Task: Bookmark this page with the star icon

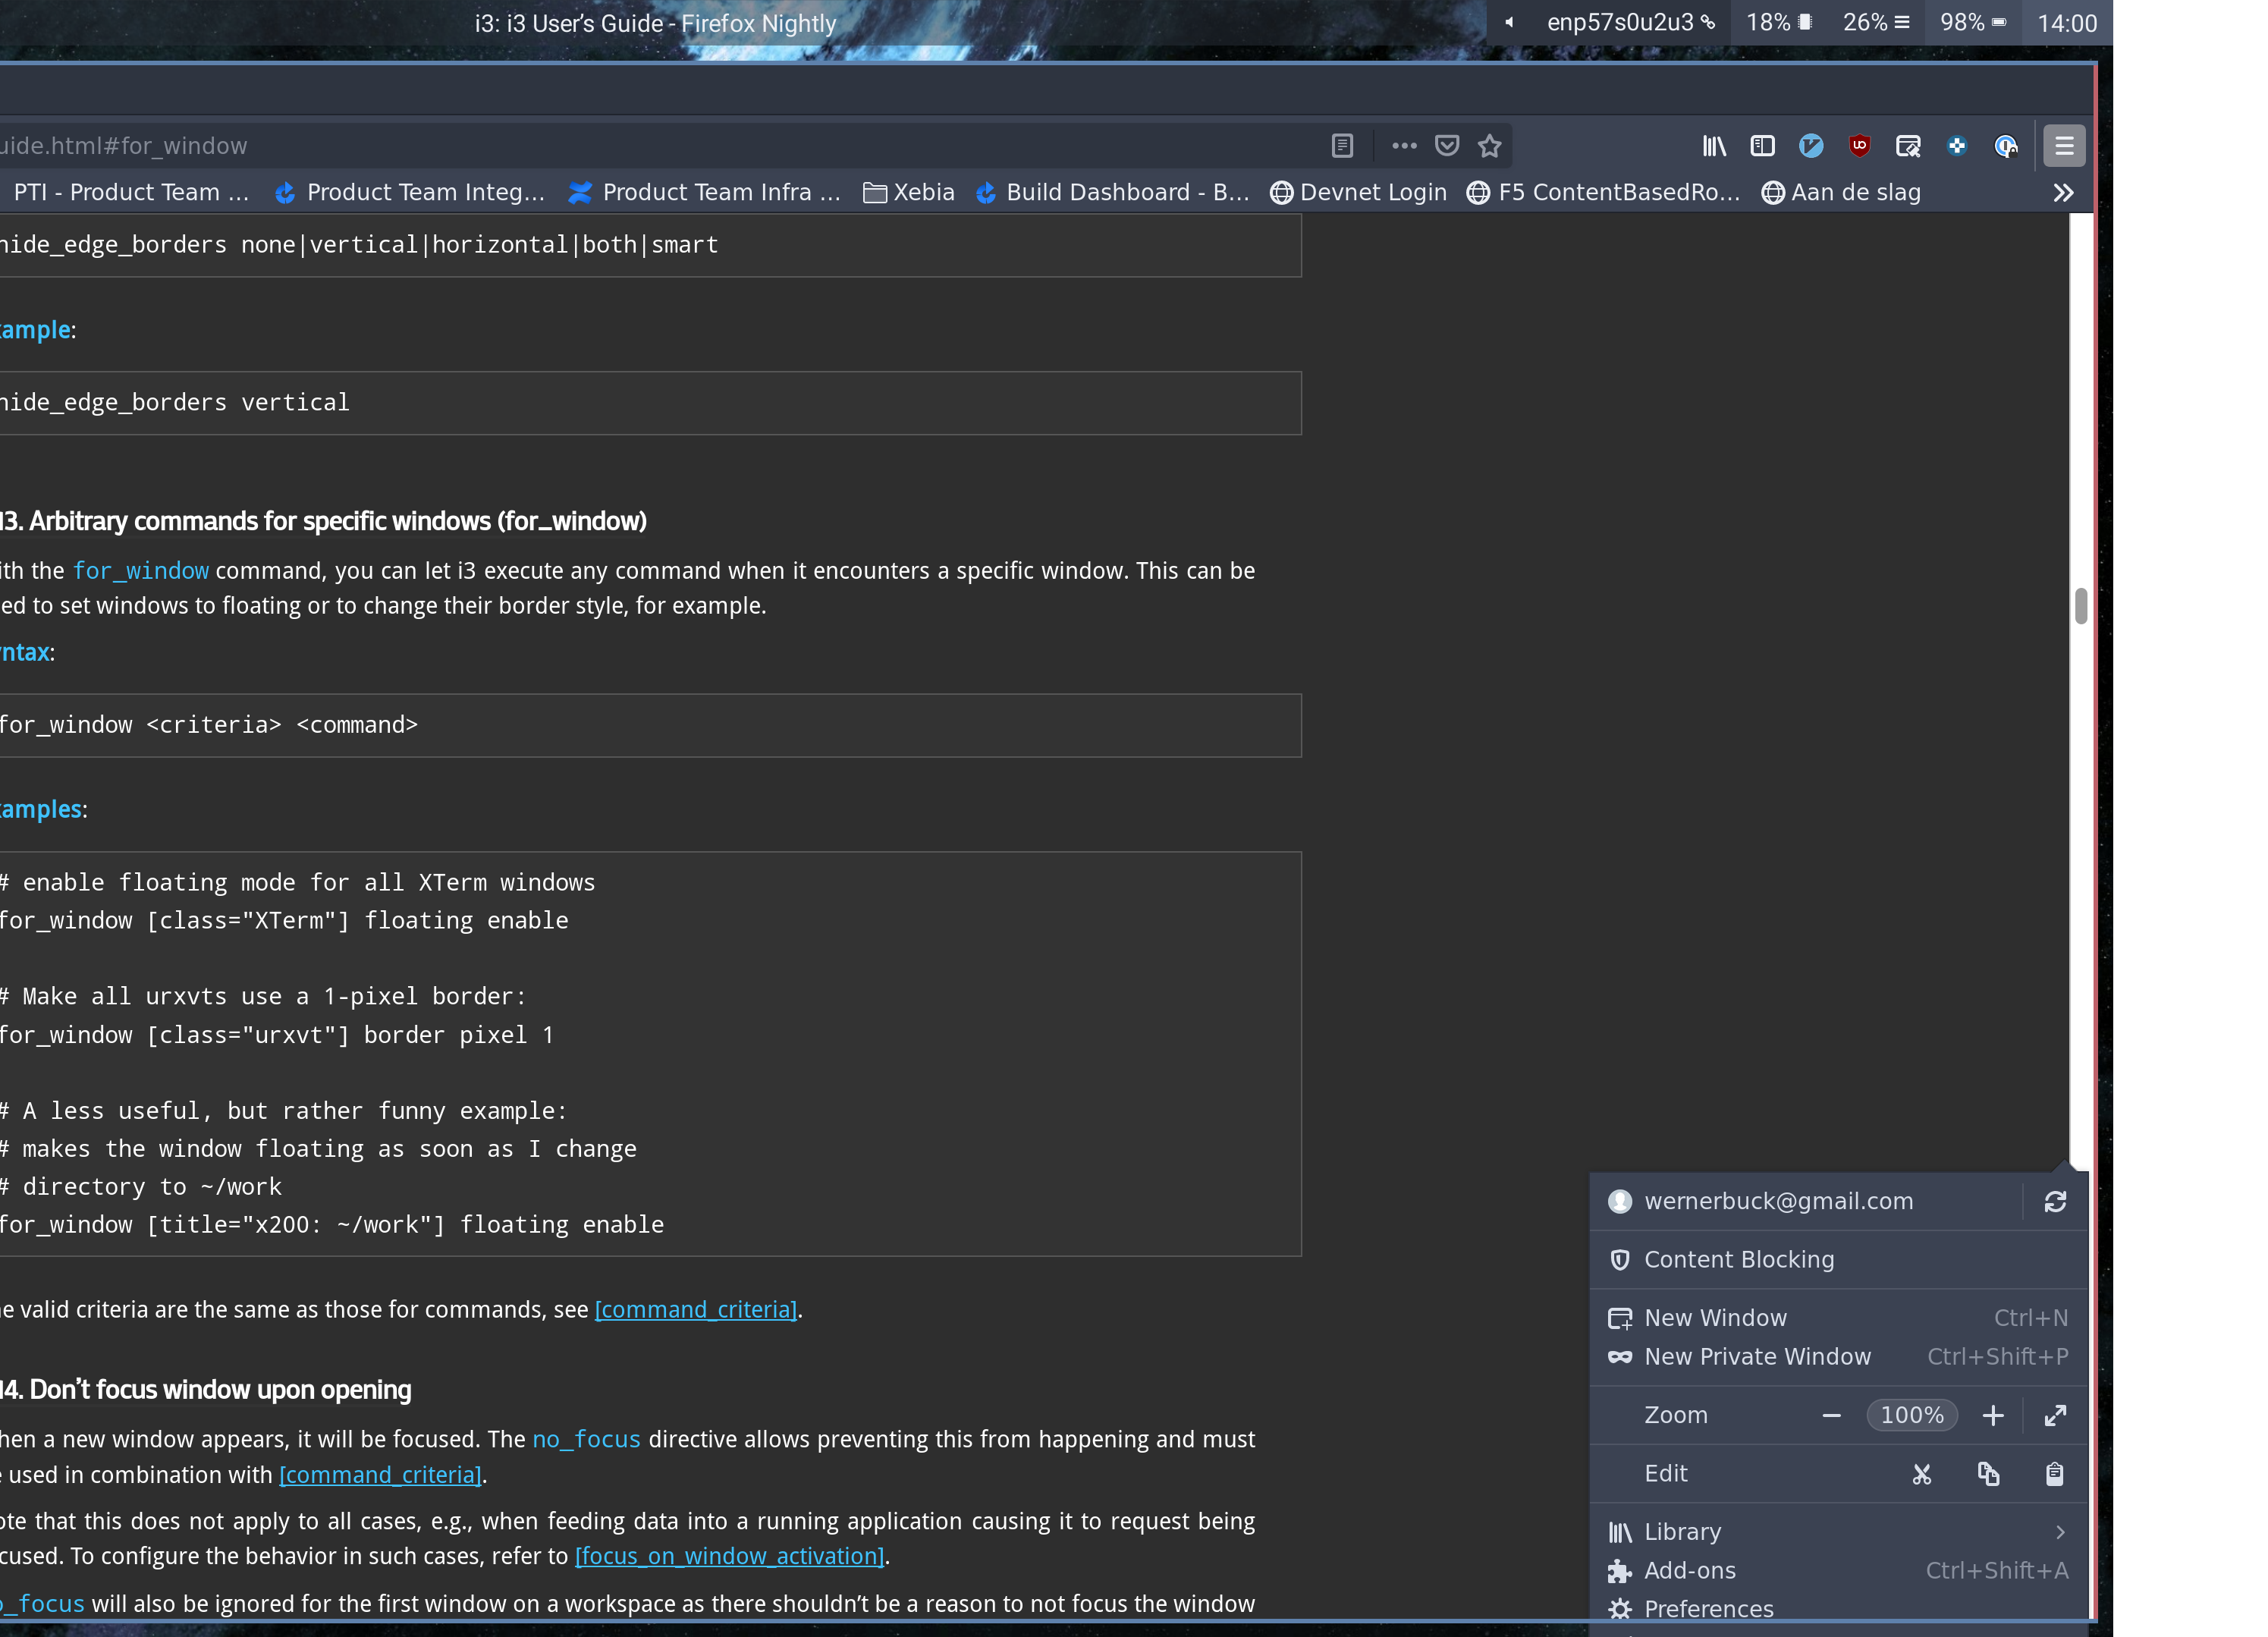Action: (x=1490, y=146)
